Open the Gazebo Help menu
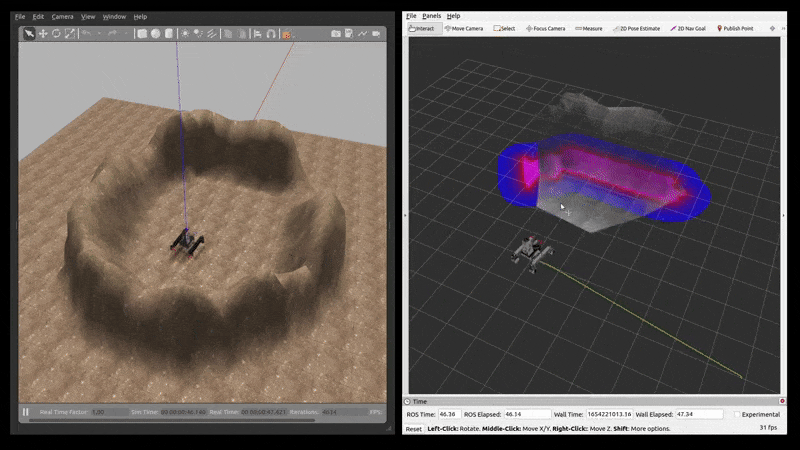 140,16
